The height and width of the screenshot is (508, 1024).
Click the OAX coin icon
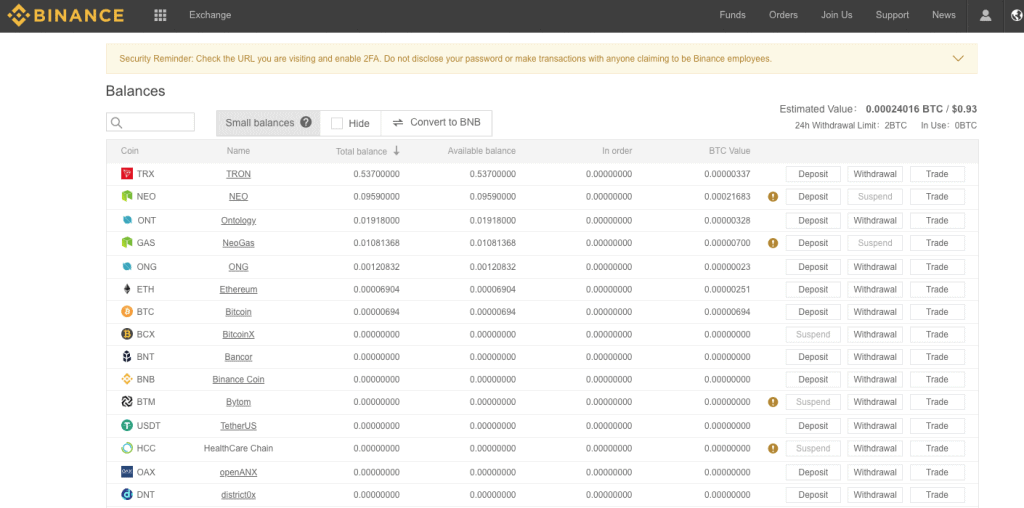(127, 471)
